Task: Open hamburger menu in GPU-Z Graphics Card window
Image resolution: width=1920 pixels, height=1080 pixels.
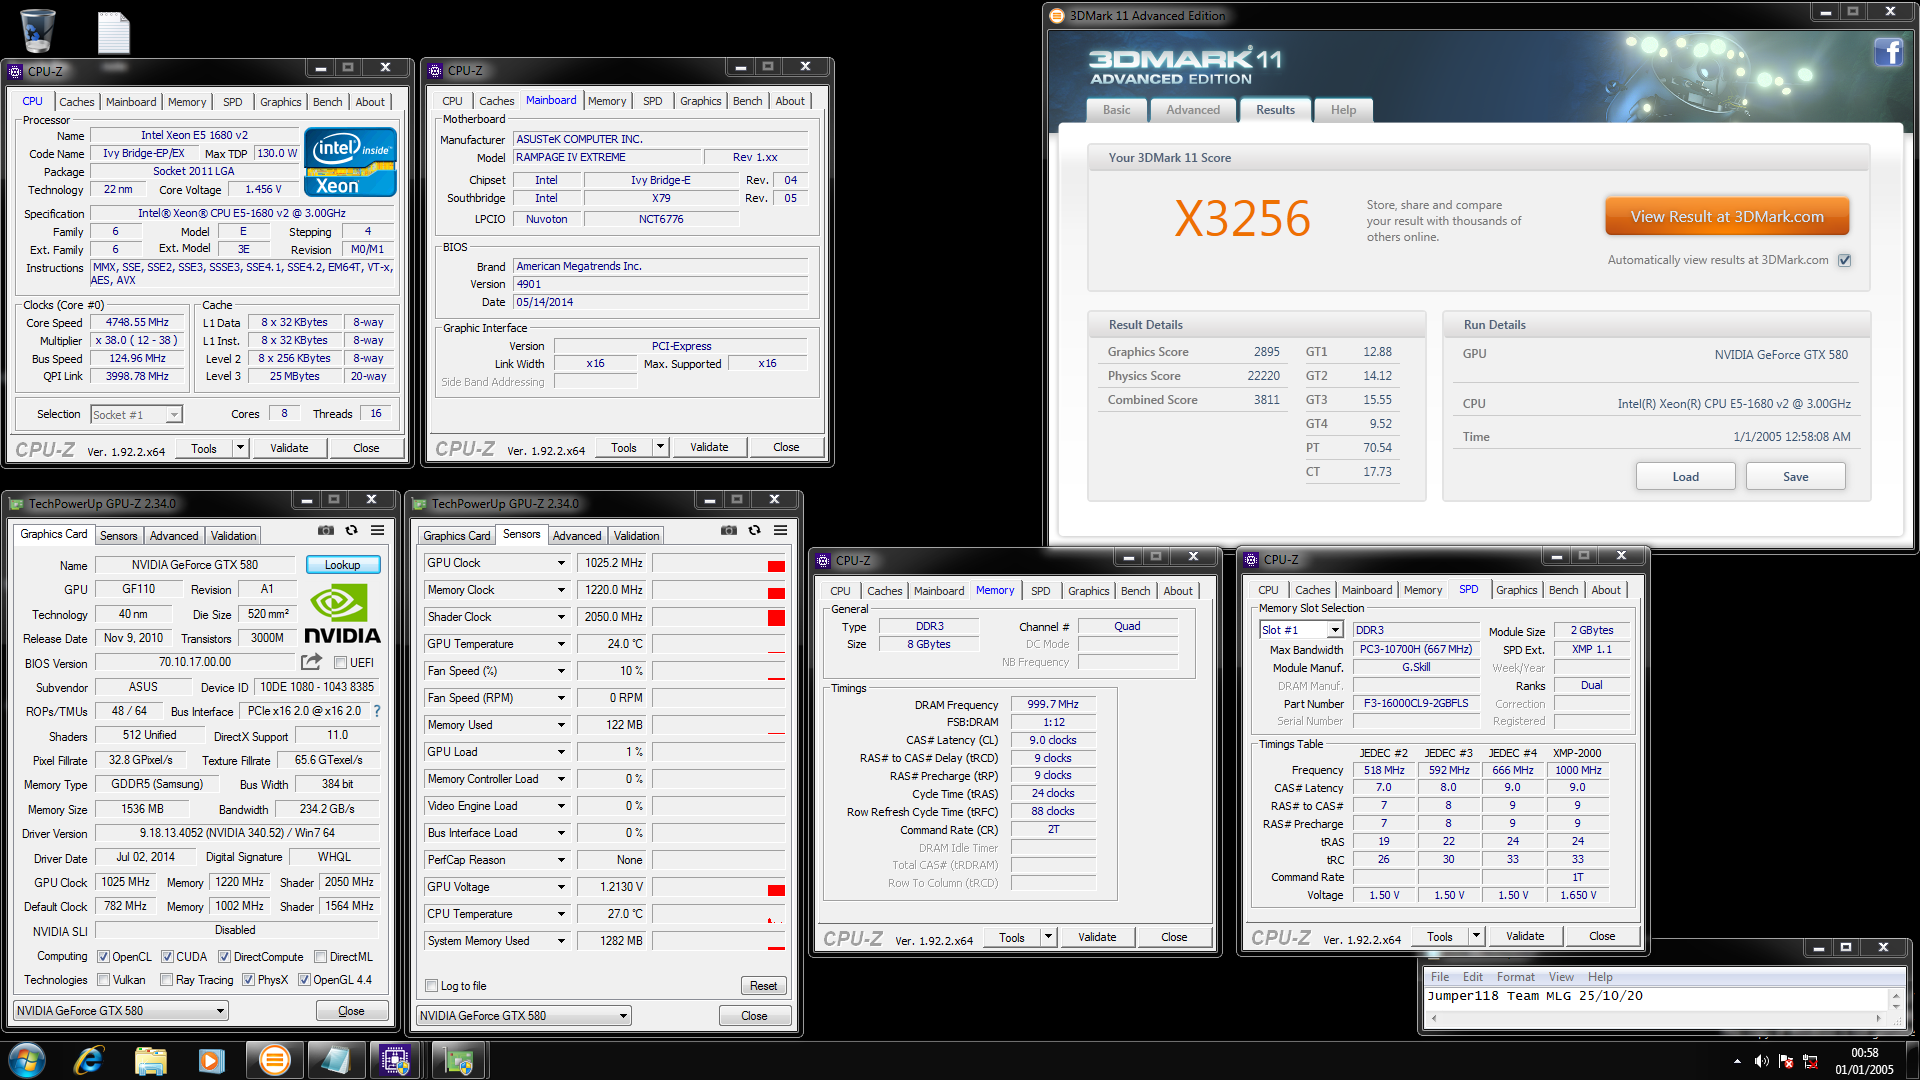Action: click(378, 530)
